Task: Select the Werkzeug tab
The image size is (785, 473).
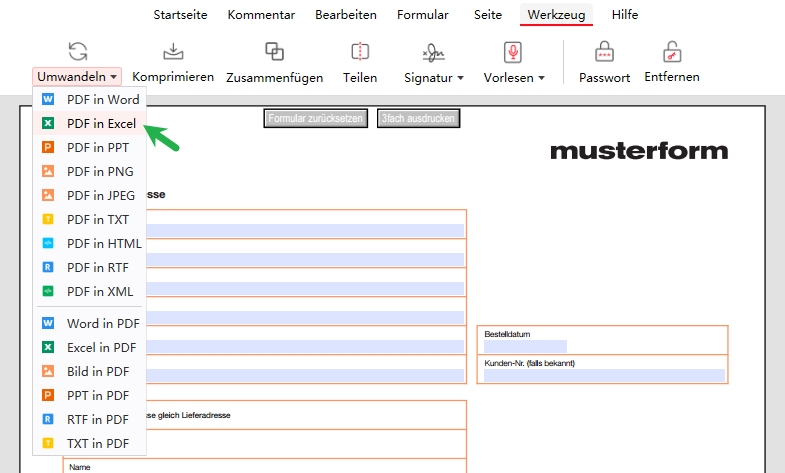Action: click(x=556, y=15)
